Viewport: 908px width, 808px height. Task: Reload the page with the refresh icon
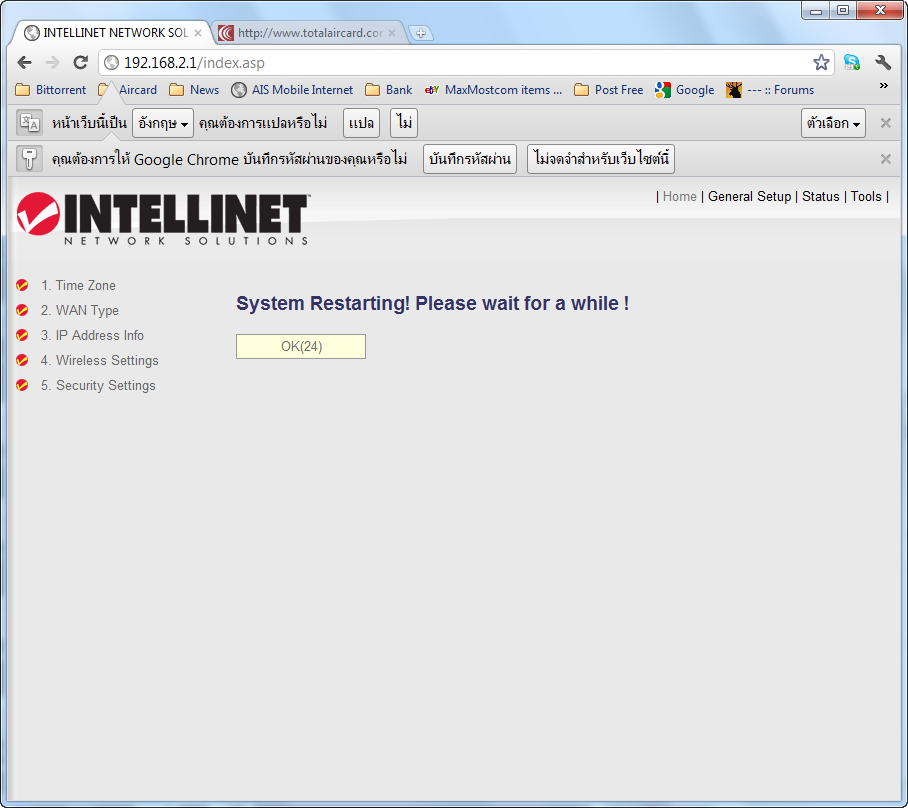click(x=80, y=63)
